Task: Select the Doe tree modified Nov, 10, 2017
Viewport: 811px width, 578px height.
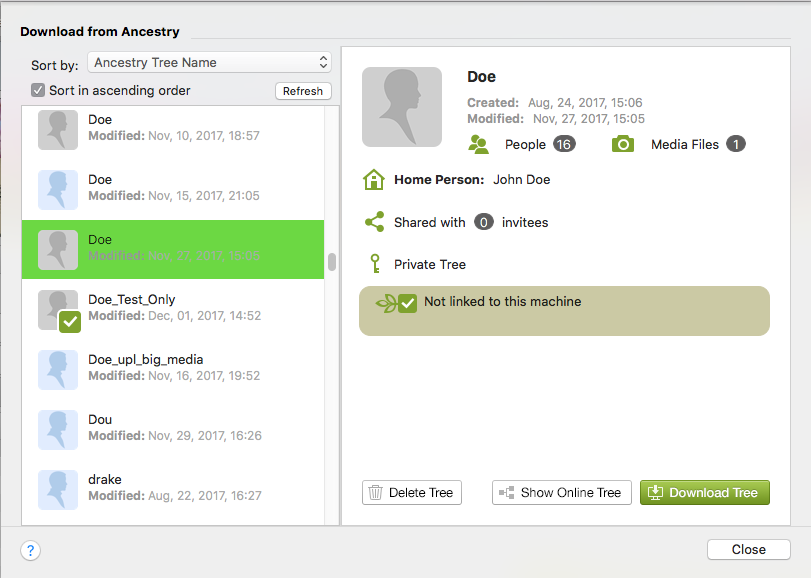Action: (x=173, y=130)
